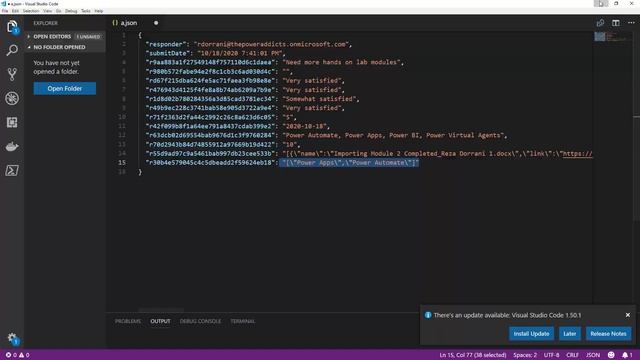Click the "2020-10-18" value on line 11
This screenshot has width=640, height=360.
click(x=304, y=126)
